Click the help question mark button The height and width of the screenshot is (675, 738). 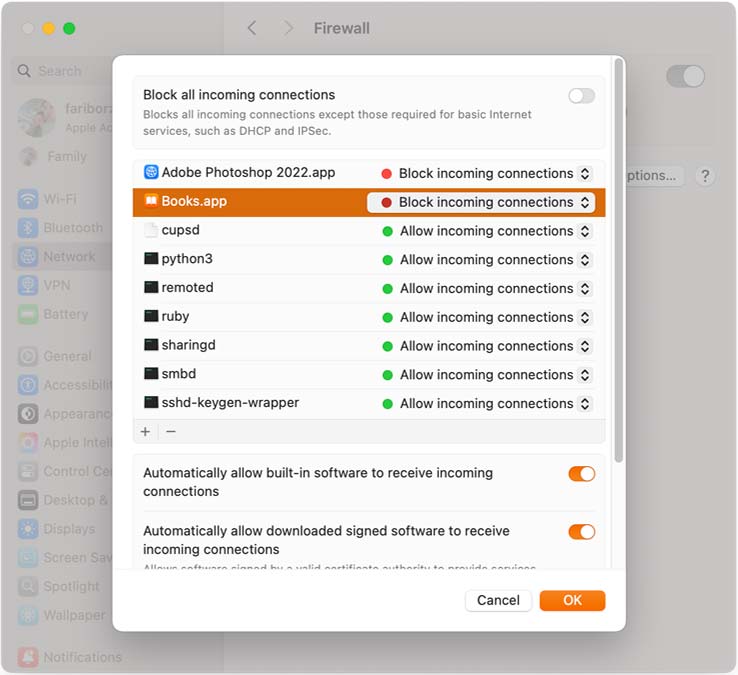705,176
